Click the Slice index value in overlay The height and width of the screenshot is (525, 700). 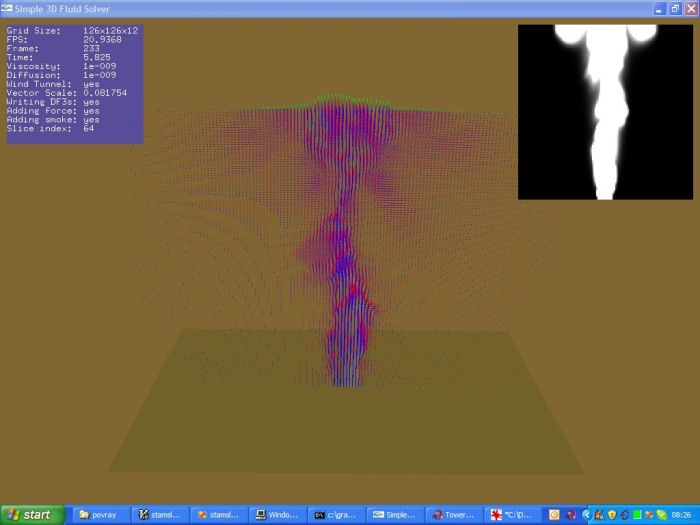pyautogui.click(x=89, y=129)
